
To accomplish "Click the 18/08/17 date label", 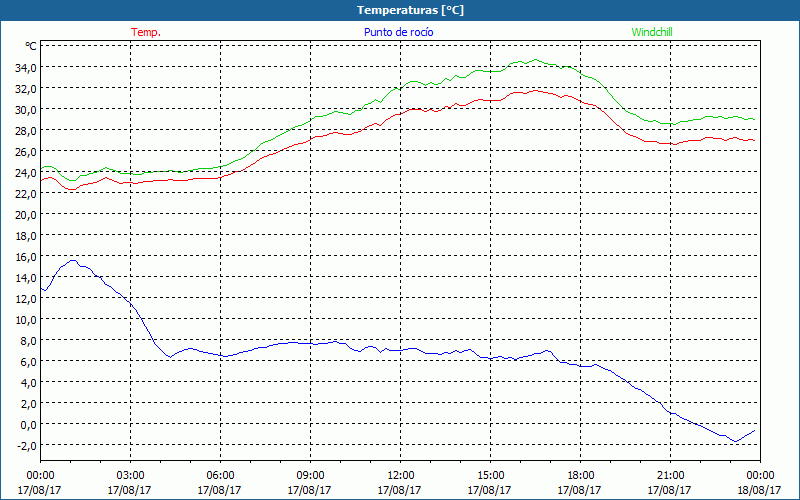I will point(759,490).
